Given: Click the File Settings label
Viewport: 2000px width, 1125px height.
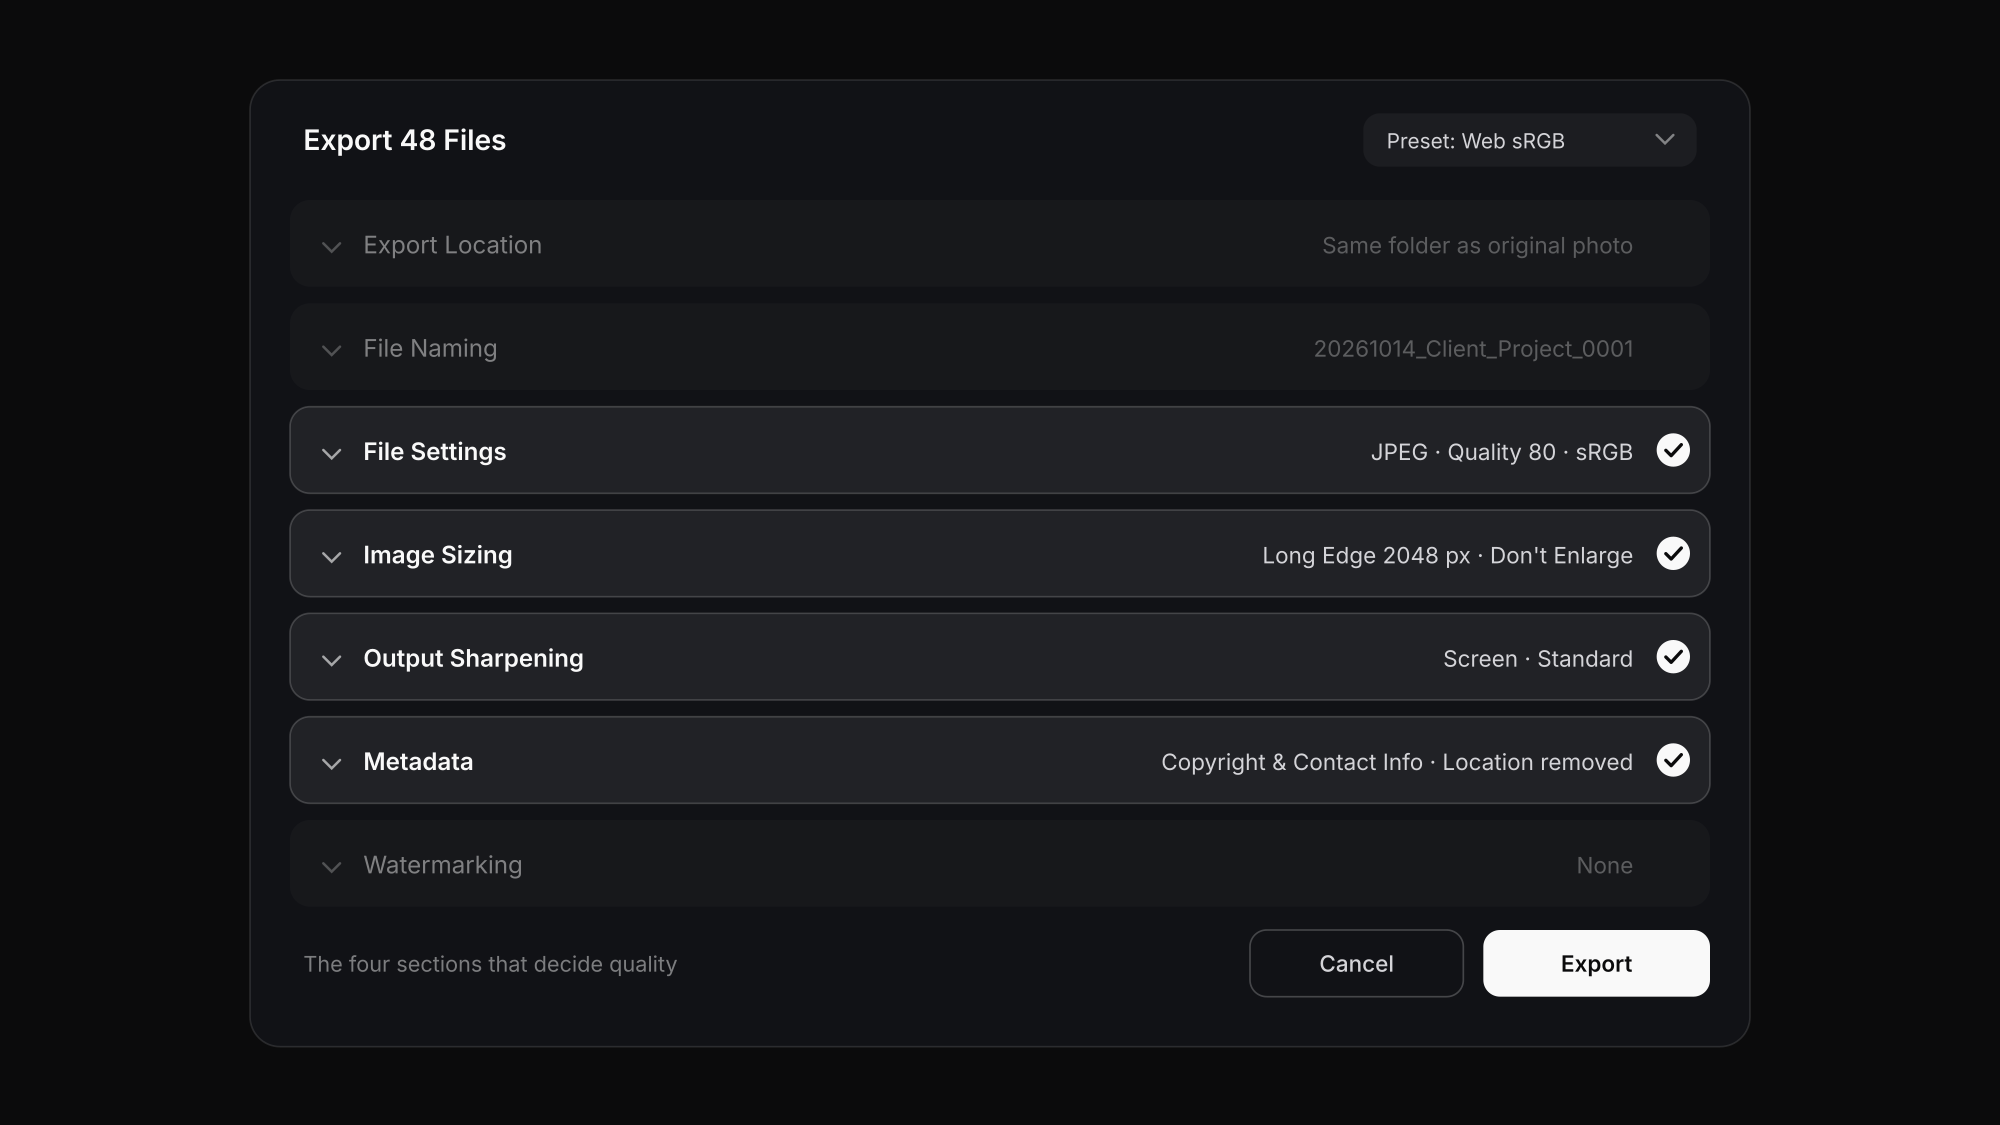Looking at the screenshot, I should [x=434, y=451].
